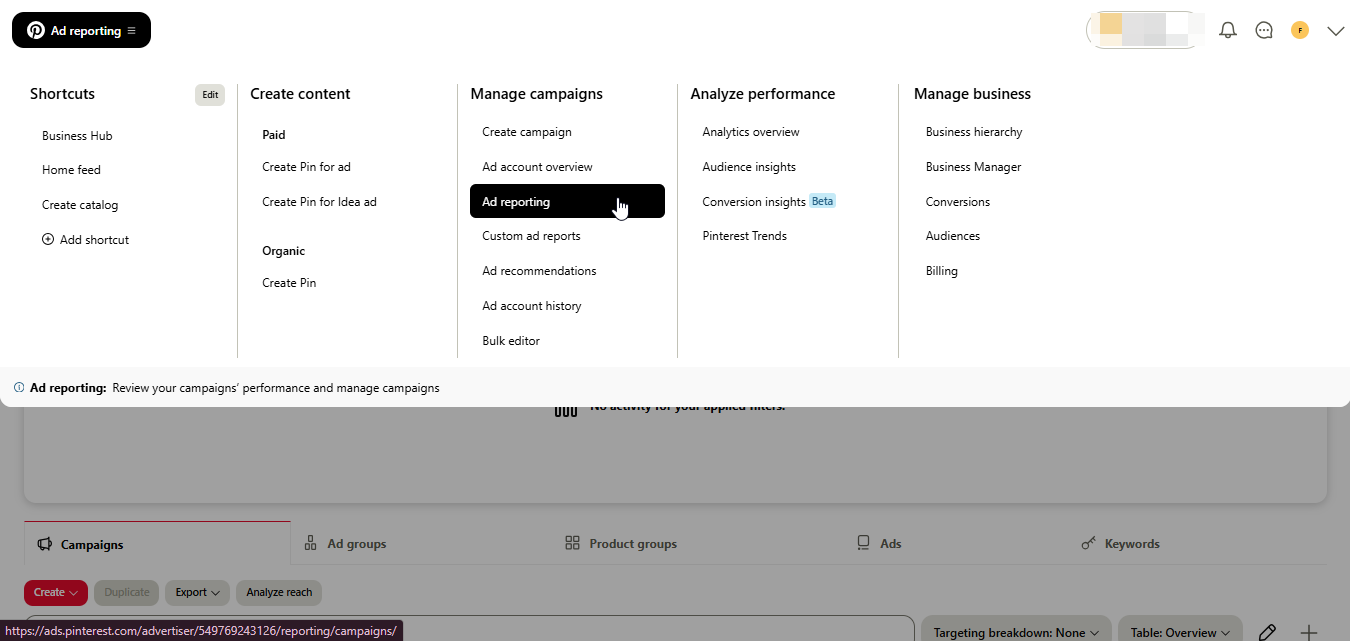Click the Duplicate button
Image resolution: width=1350 pixels, height=641 pixels.
pos(127,592)
